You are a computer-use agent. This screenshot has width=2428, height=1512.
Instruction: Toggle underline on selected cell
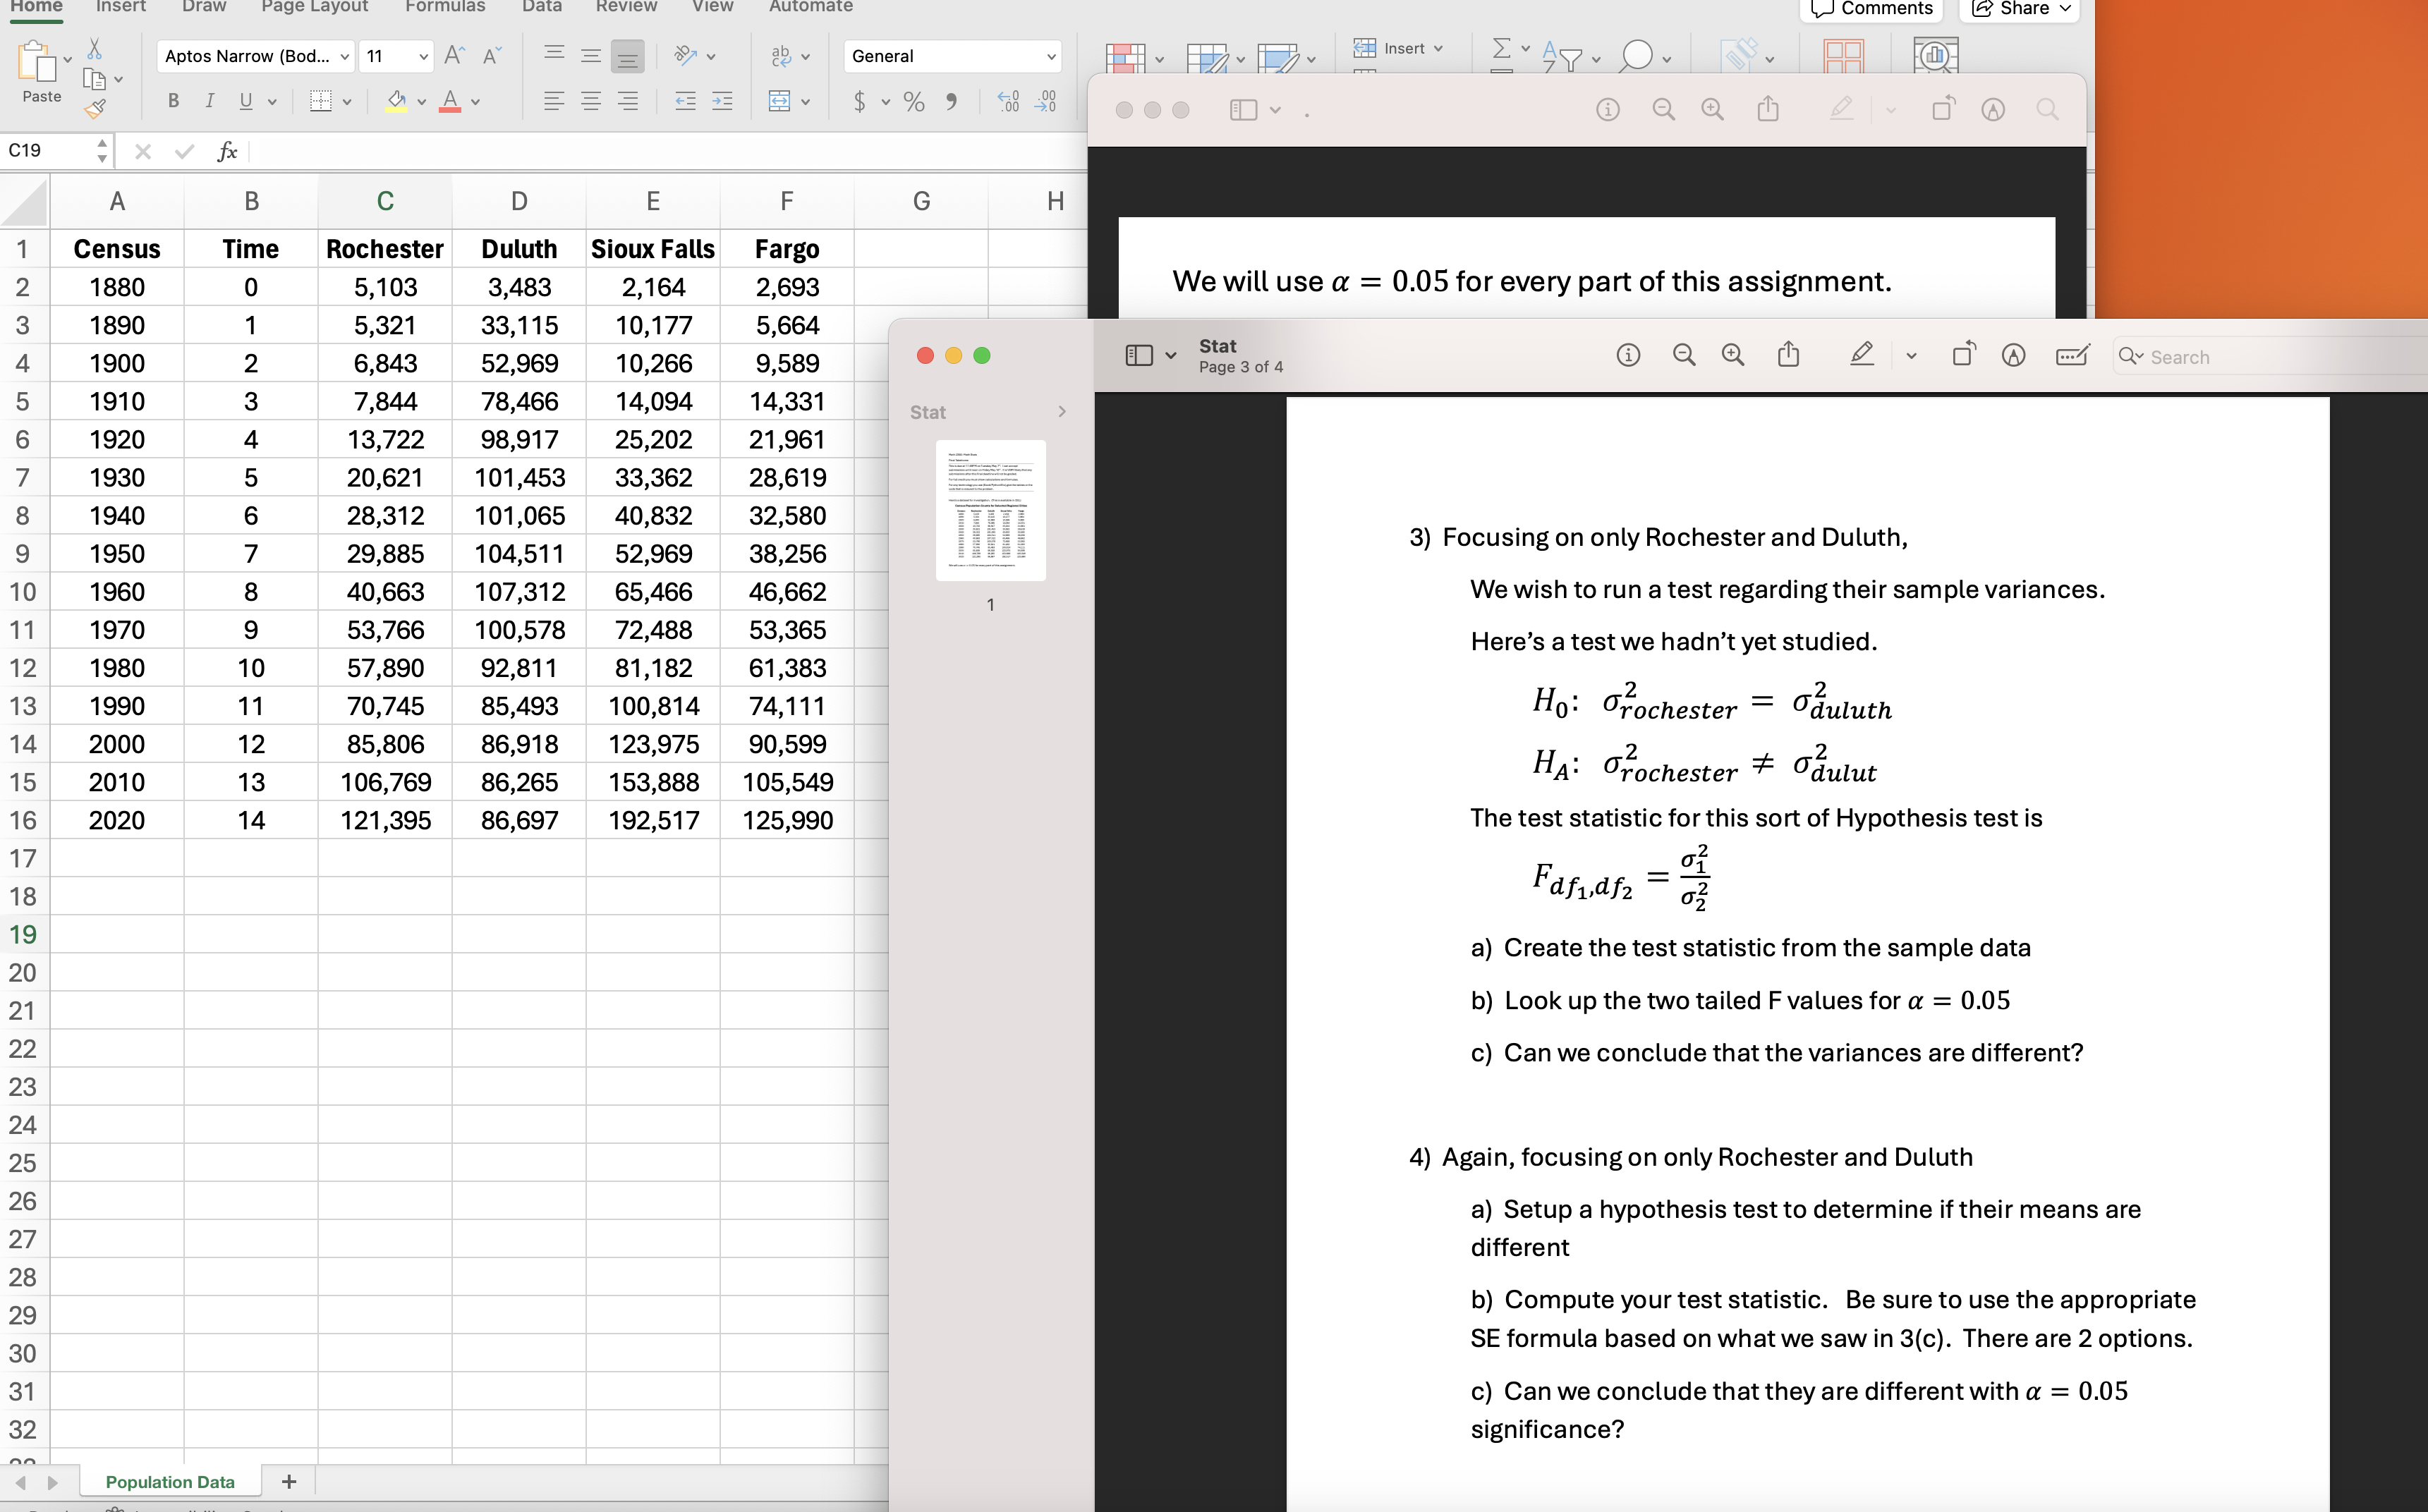[246, 100]
